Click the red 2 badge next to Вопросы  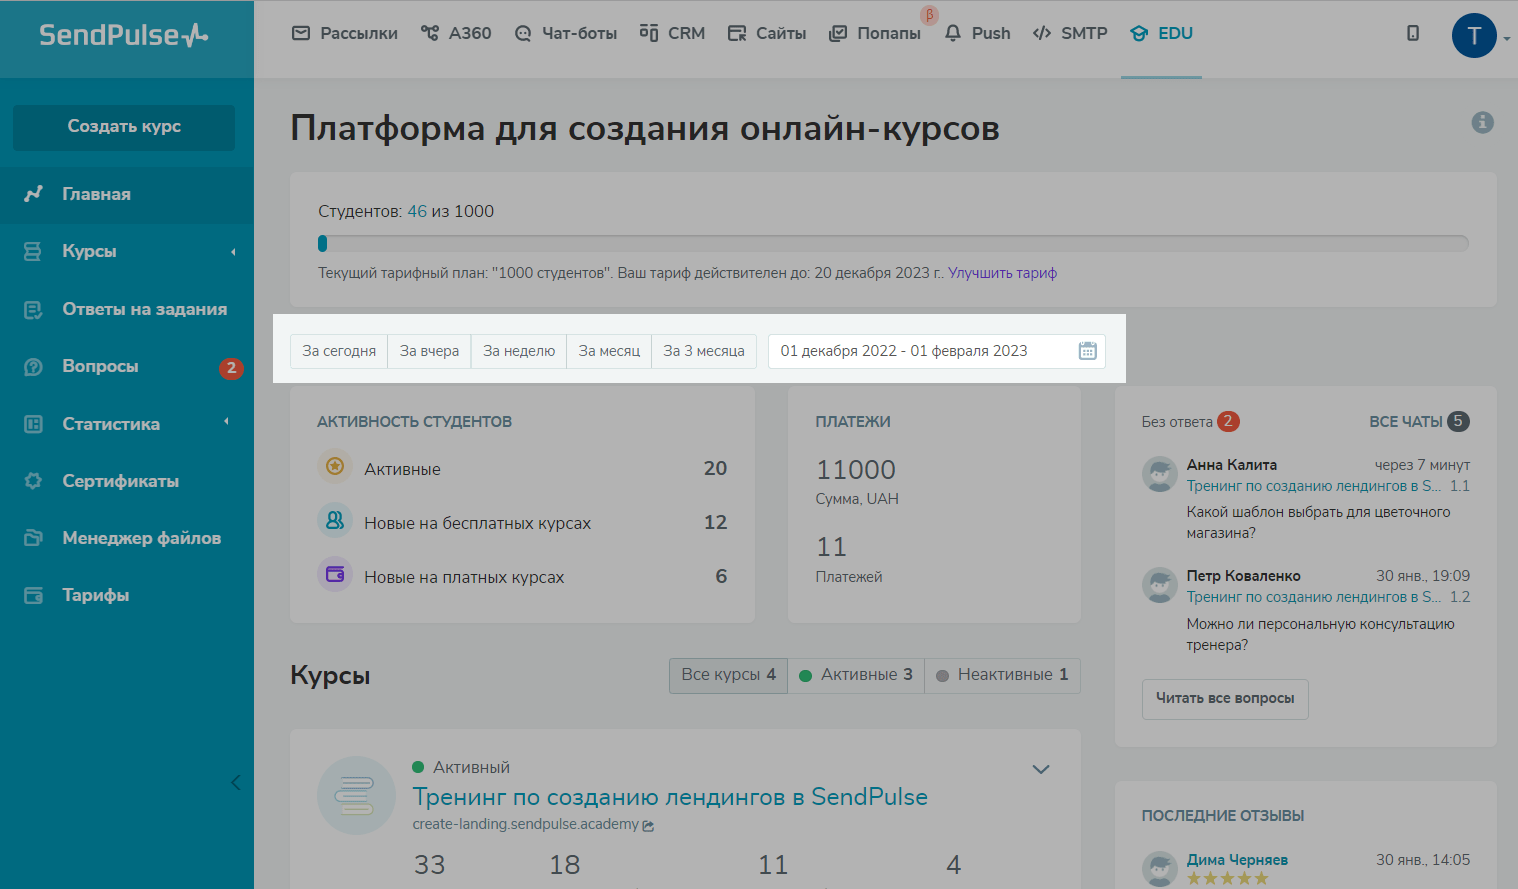[x=231, y=368]
